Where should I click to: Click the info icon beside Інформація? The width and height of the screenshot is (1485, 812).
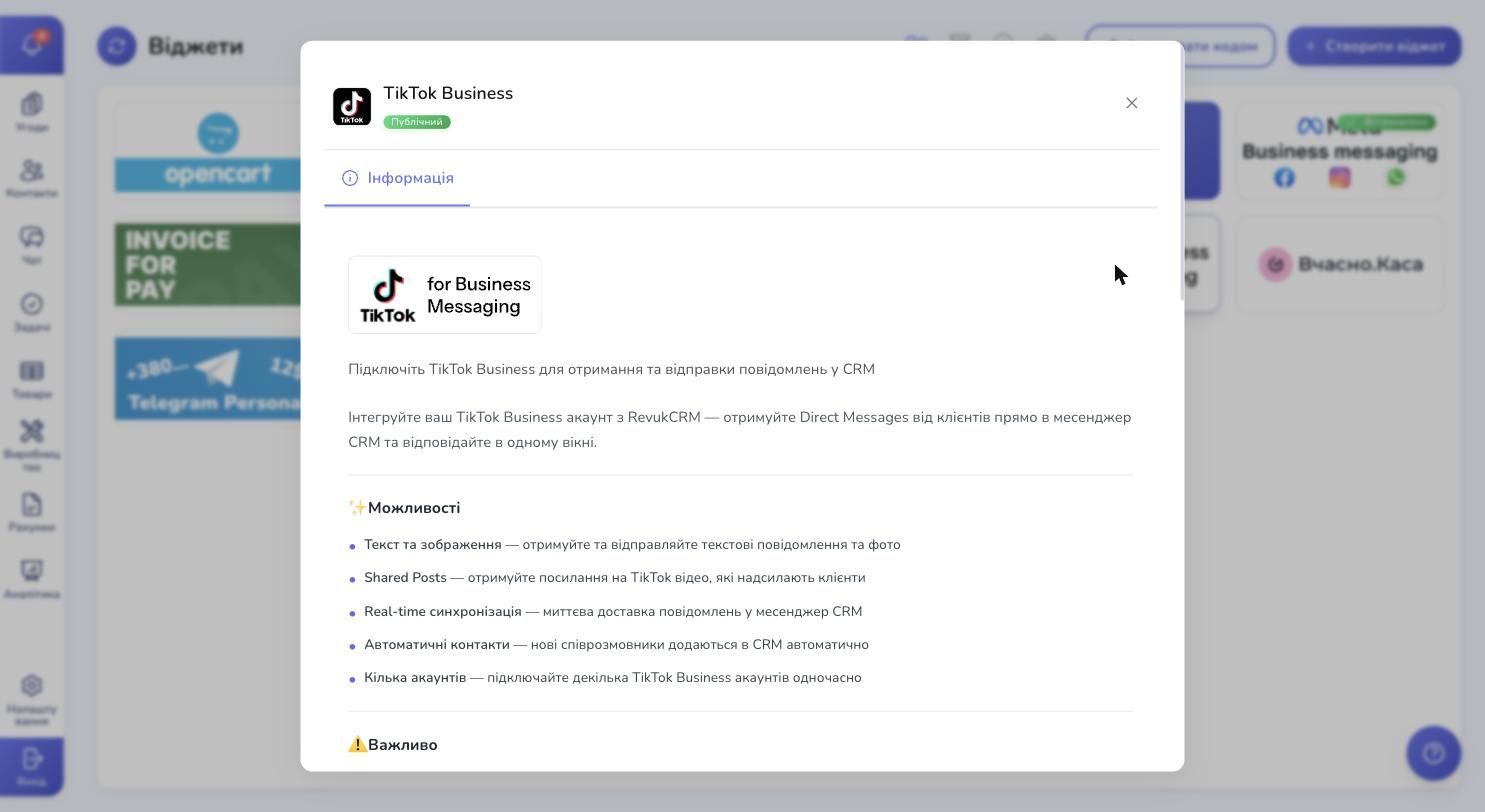coord(350,178)
